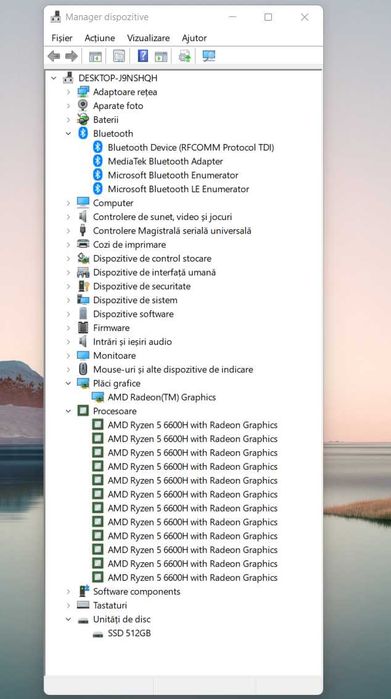Click the Show/Hide console tree toolbar icon
391x699 pixels.
coord(95,57)
